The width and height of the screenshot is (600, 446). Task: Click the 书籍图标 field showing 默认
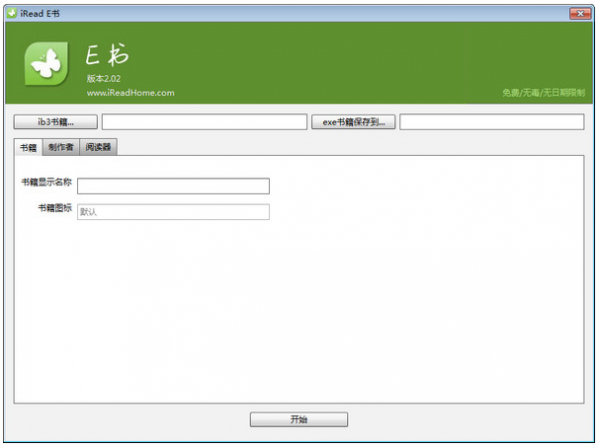173,212
